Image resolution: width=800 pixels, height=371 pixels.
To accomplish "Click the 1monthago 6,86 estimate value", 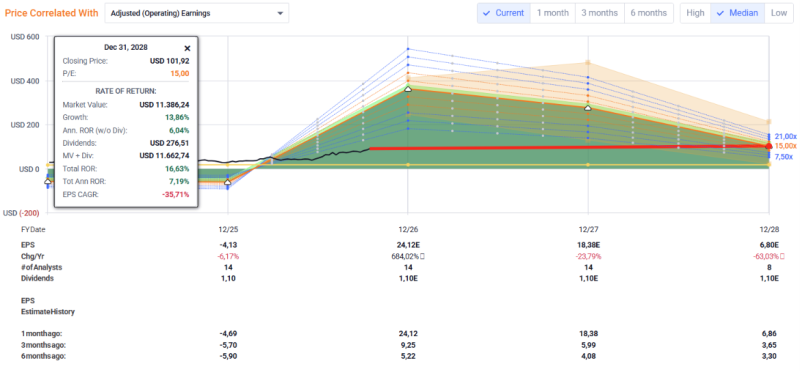I will pos(769,333).
